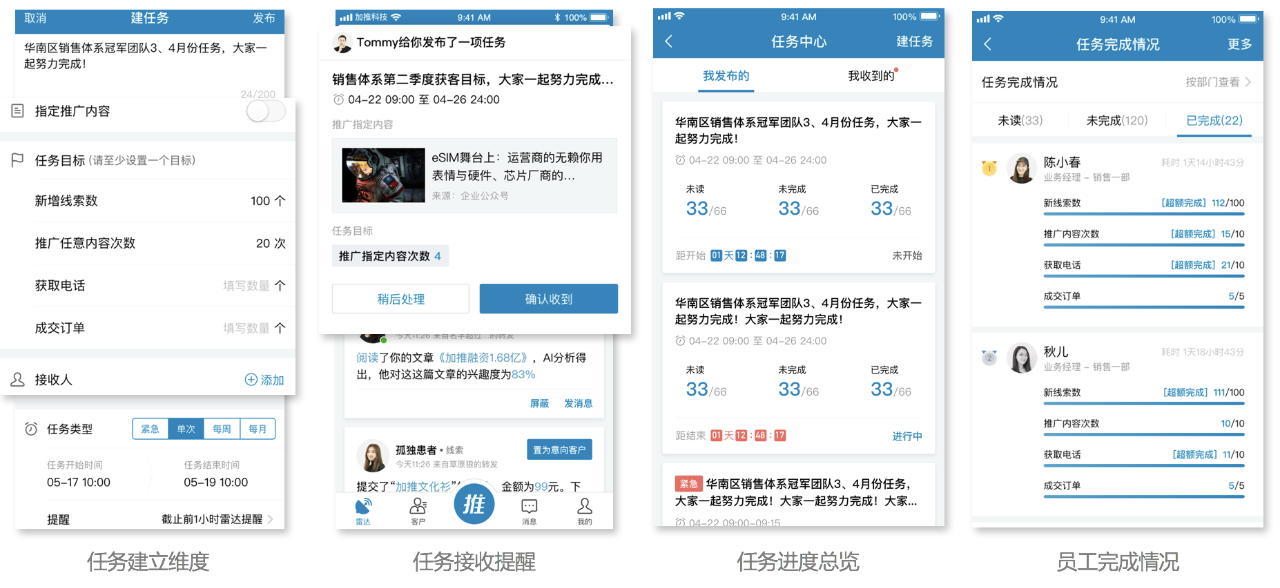Click 陈小春's avatar
The width and height of the screenshot is (1280, 588).
(x=1021, y=169)
